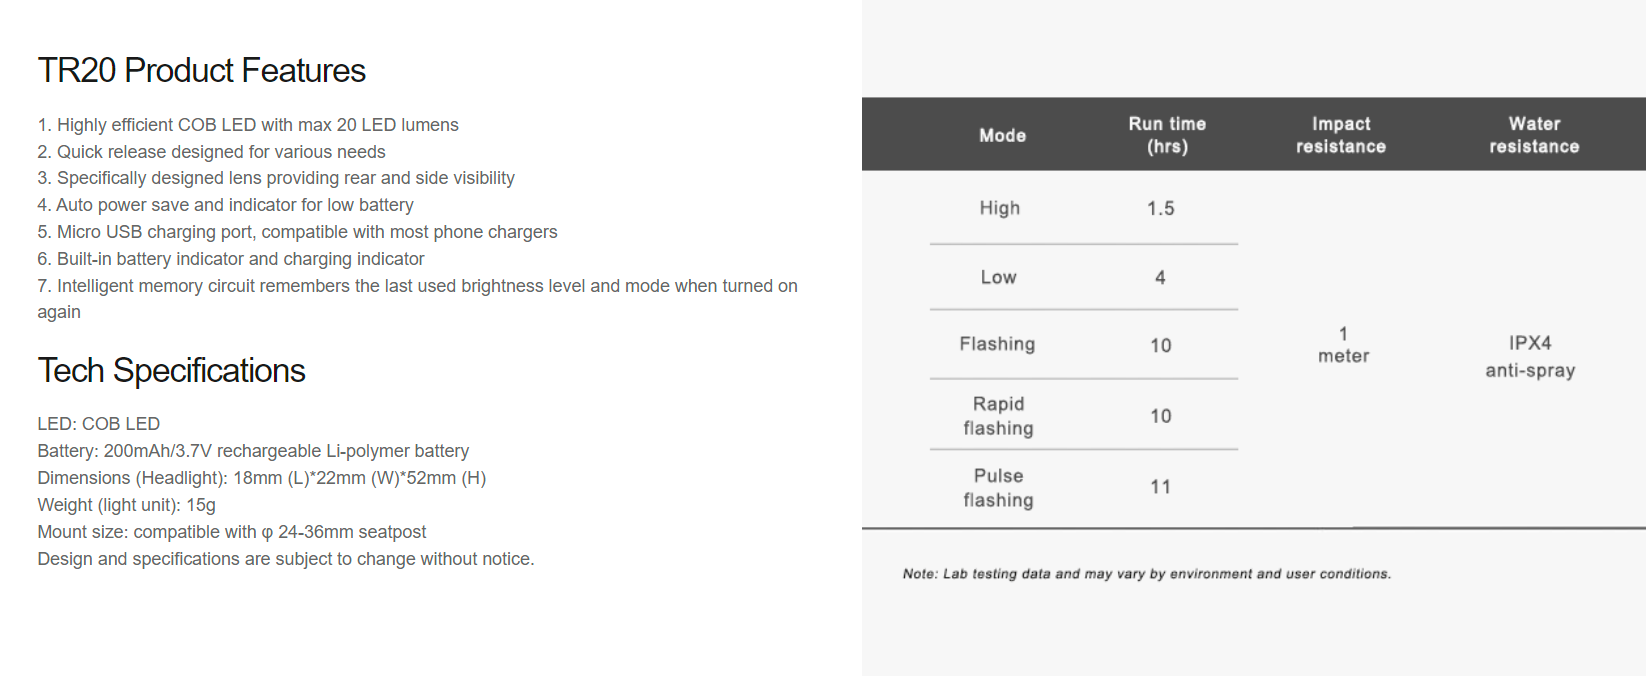The height and width of the screenshot is (676, 1647).
Task: Click the TR20 Product Features heading
Action: click(202, 71)
